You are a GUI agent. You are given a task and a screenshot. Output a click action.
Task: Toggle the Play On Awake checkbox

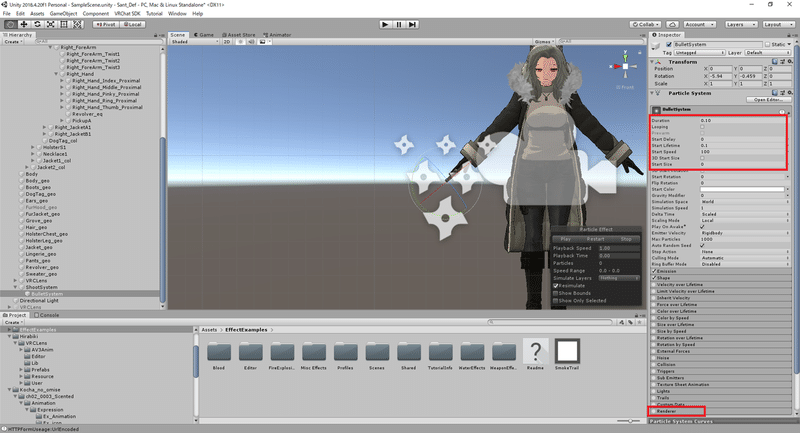pyautogui.click(x=702, y=226)
